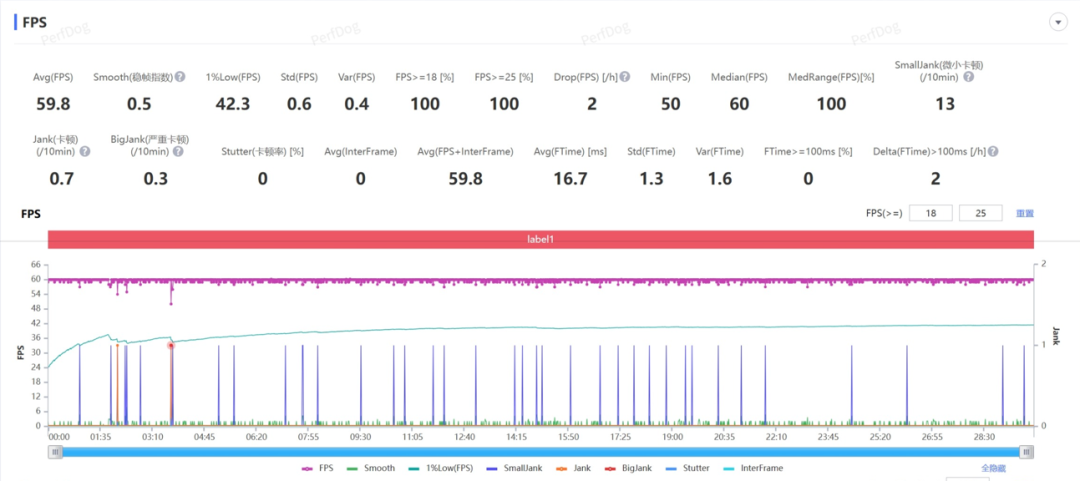Click the 重置 reset link

pos(1025,214)
